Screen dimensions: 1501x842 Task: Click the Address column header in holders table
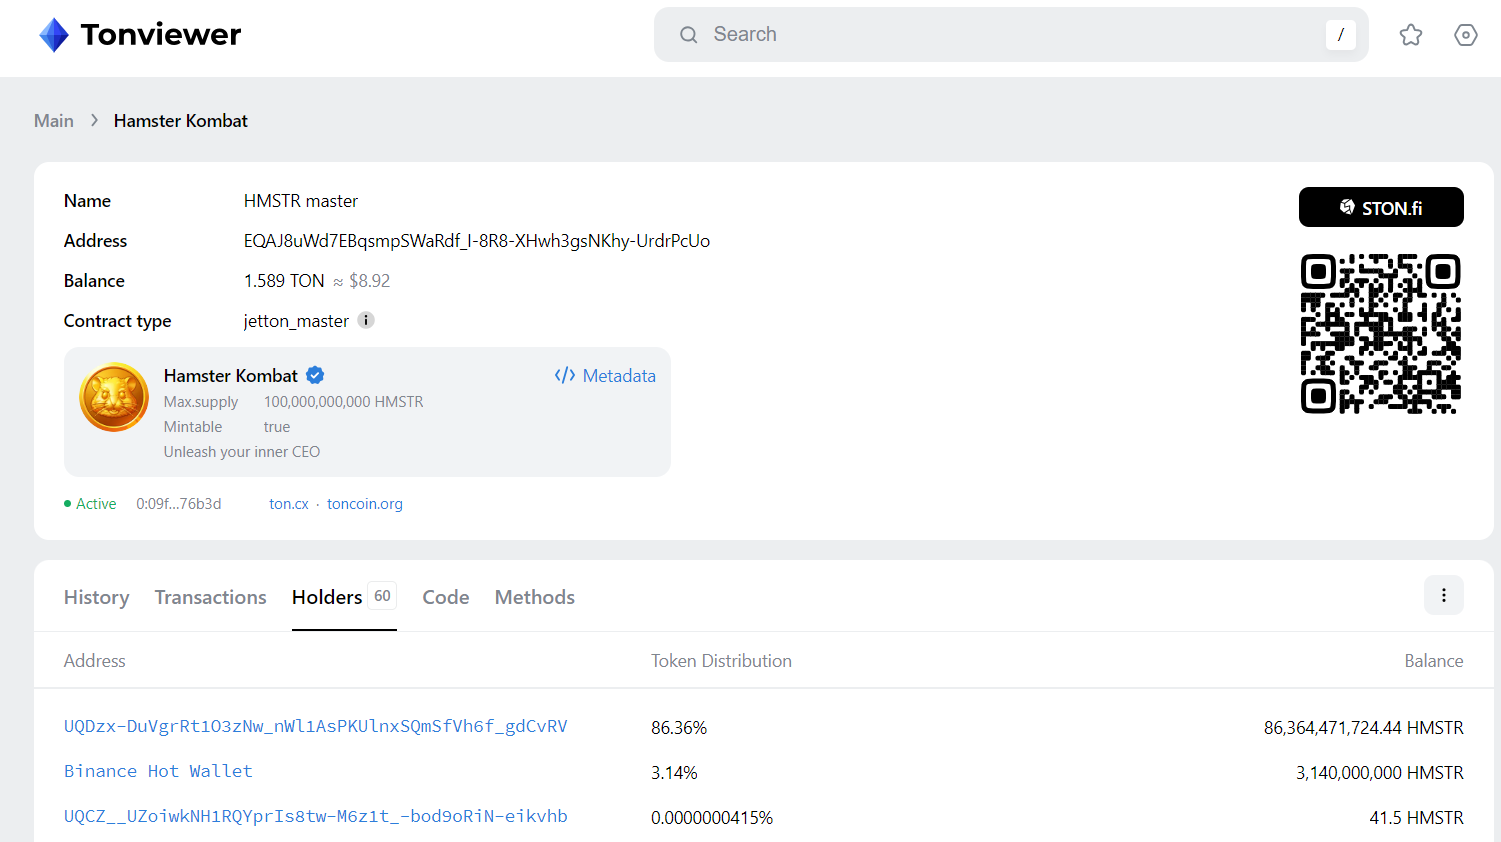click(95, 661)
